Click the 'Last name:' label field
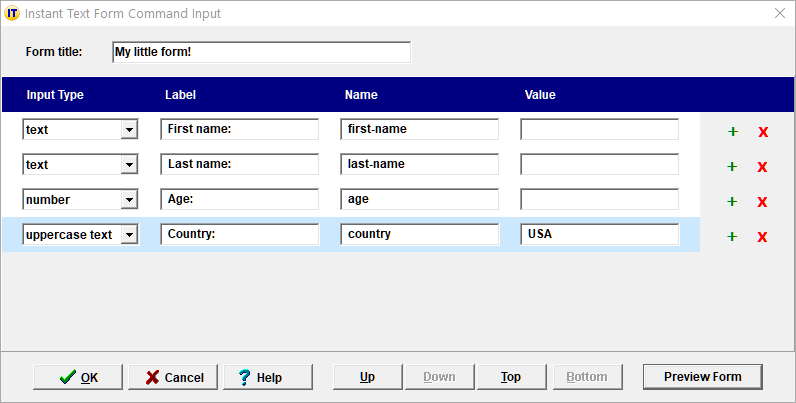Image resolution: width=796 pixels, height=403 pixels. coord(240,164)
